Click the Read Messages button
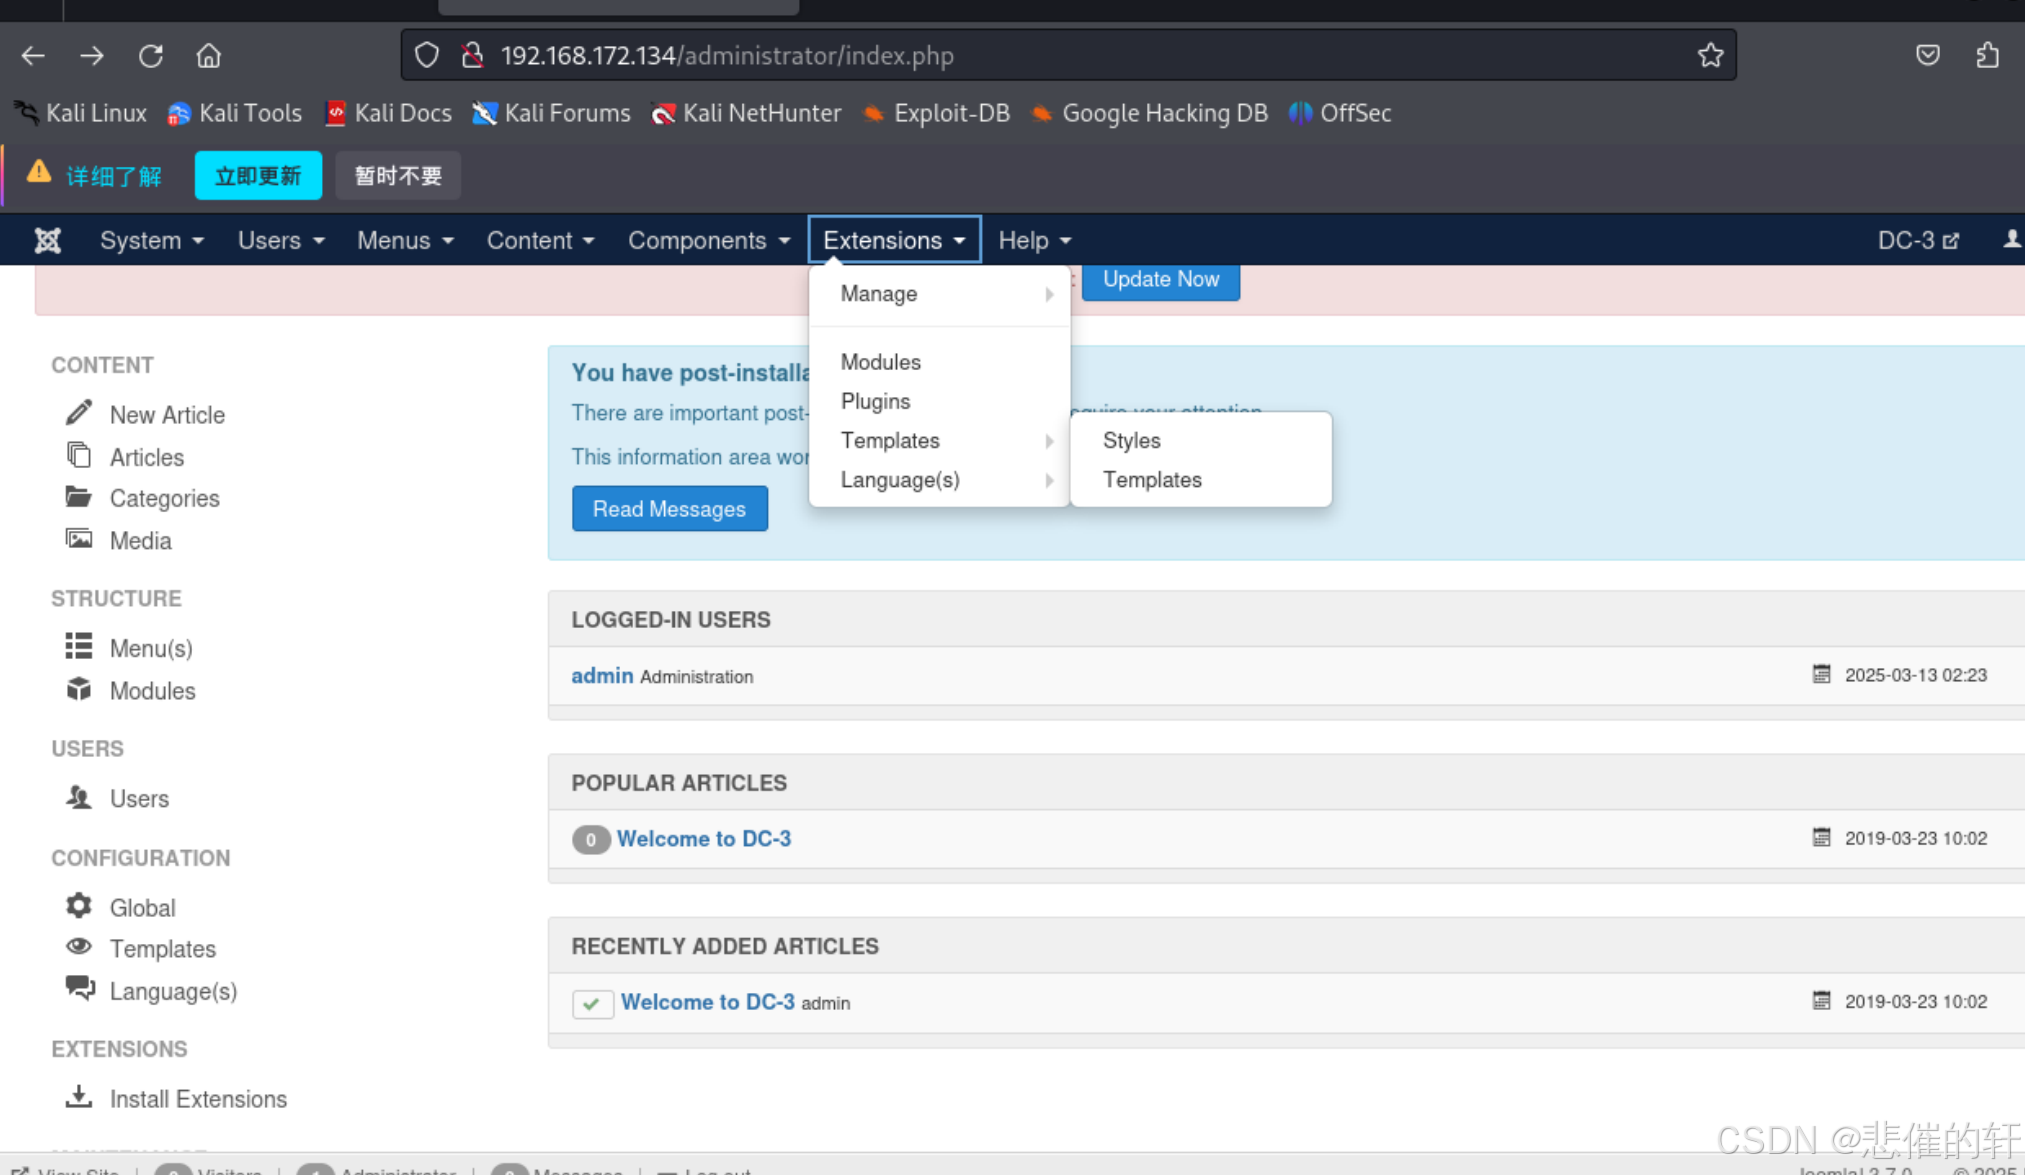 [x=669, y=509]
